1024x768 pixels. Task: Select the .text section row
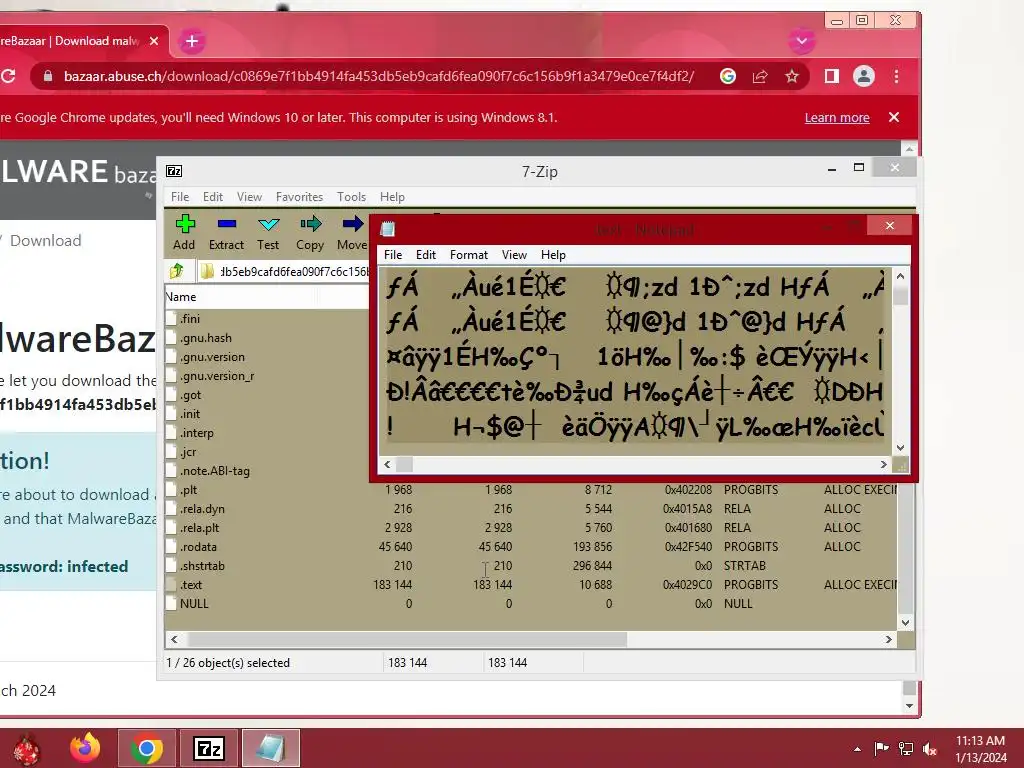coord(531,584)
